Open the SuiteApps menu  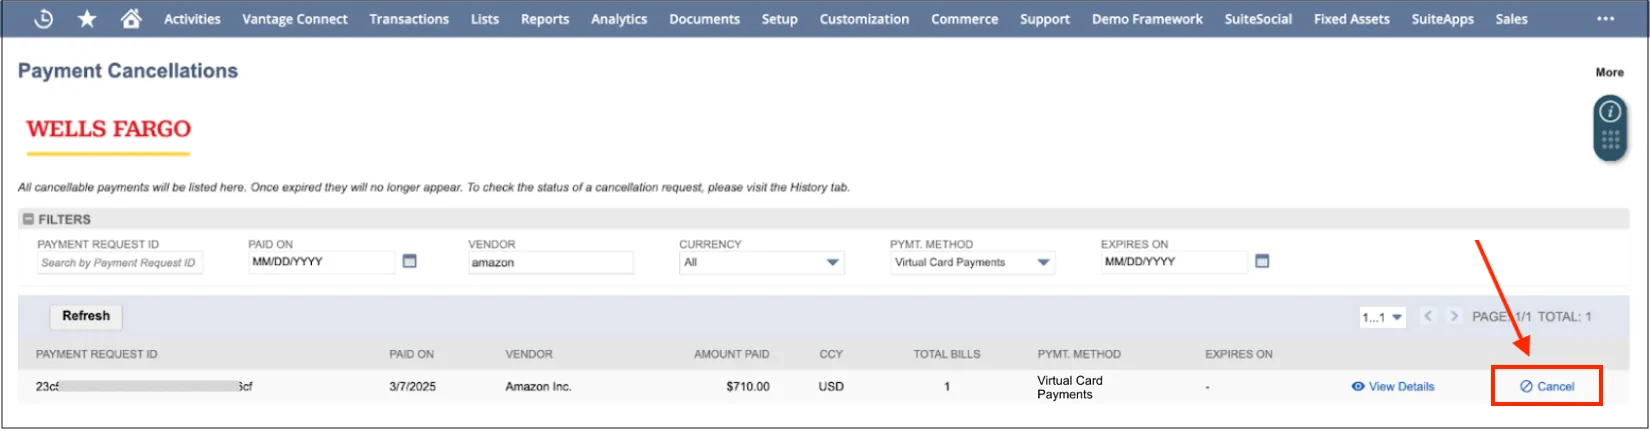1443,19
